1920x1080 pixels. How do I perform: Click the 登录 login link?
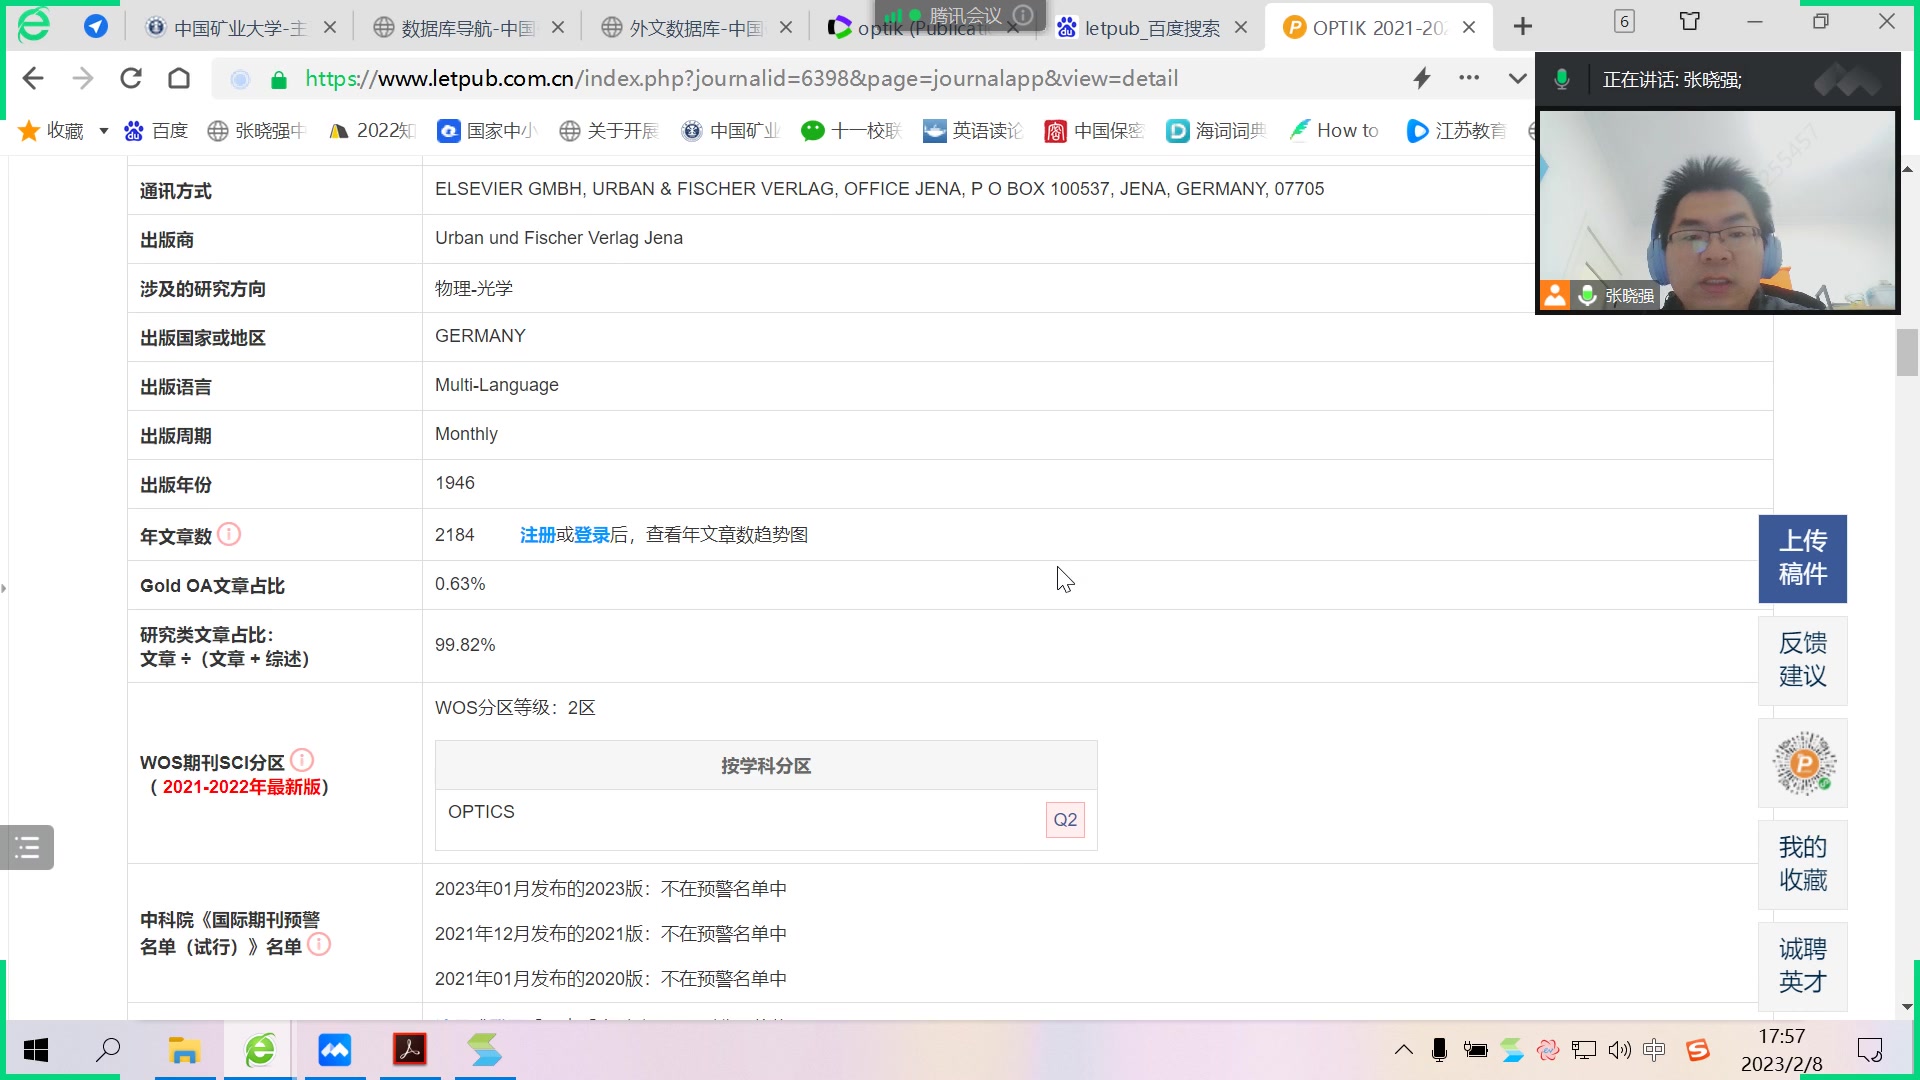point(591,535)
